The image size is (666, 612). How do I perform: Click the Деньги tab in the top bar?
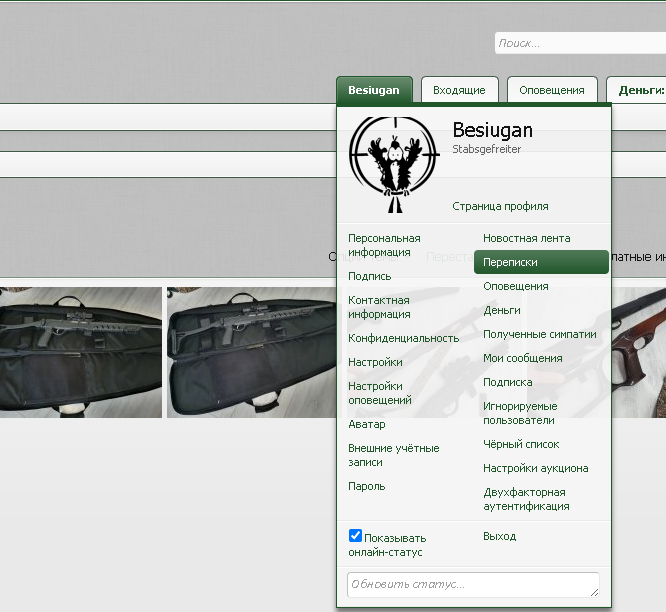(x=636, y=90)
